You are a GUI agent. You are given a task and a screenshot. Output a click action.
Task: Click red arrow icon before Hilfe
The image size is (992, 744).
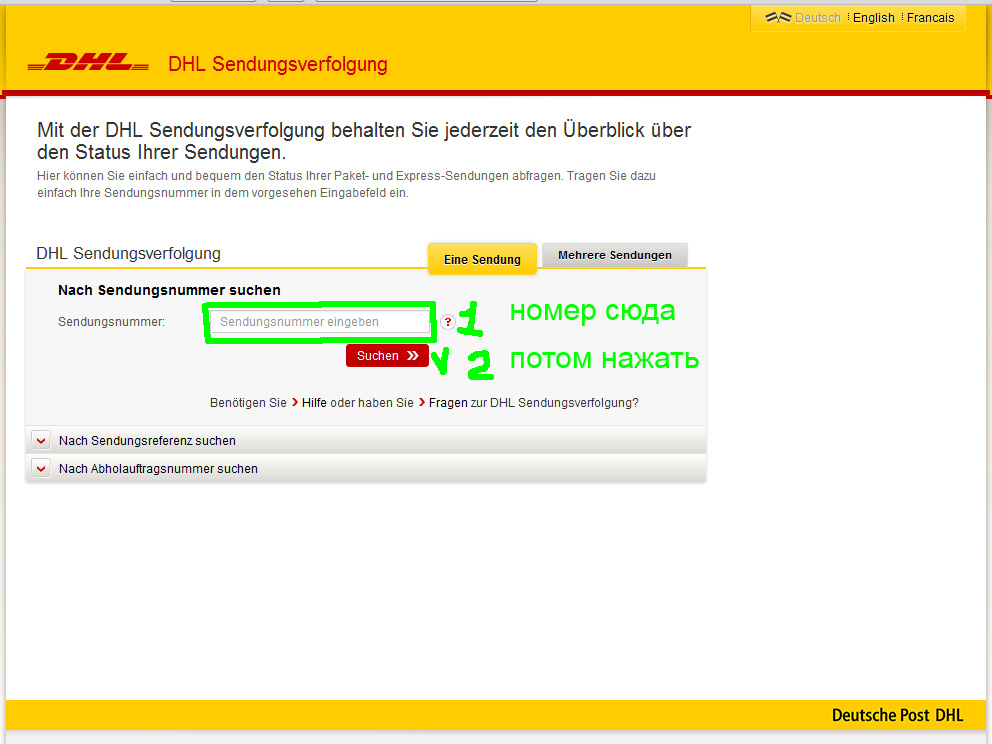pyautogui.click(x=295, y=403)
